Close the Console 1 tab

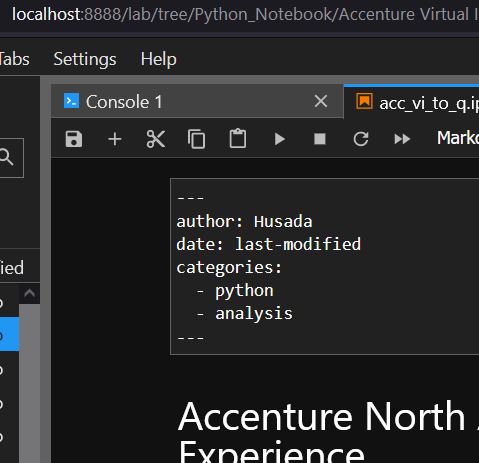[321, 101]
